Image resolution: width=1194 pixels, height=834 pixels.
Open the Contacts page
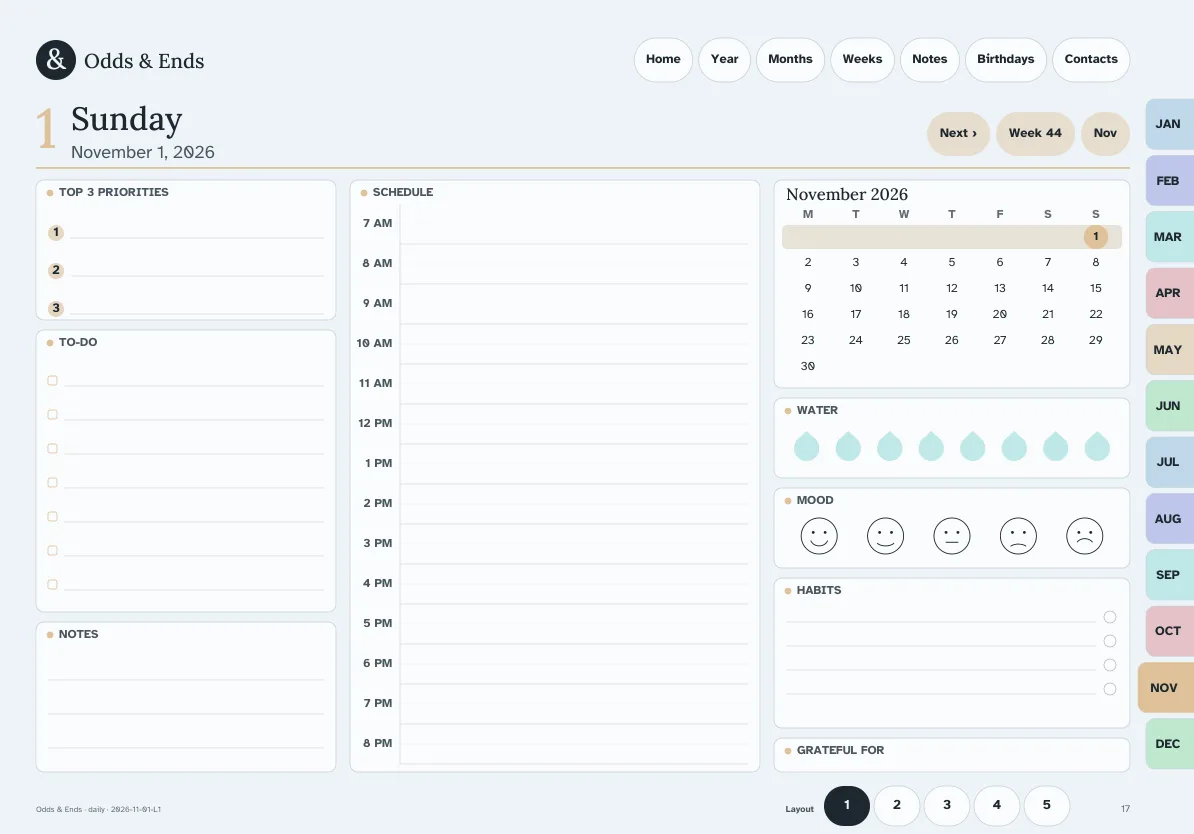click(x=1091, y=59)
